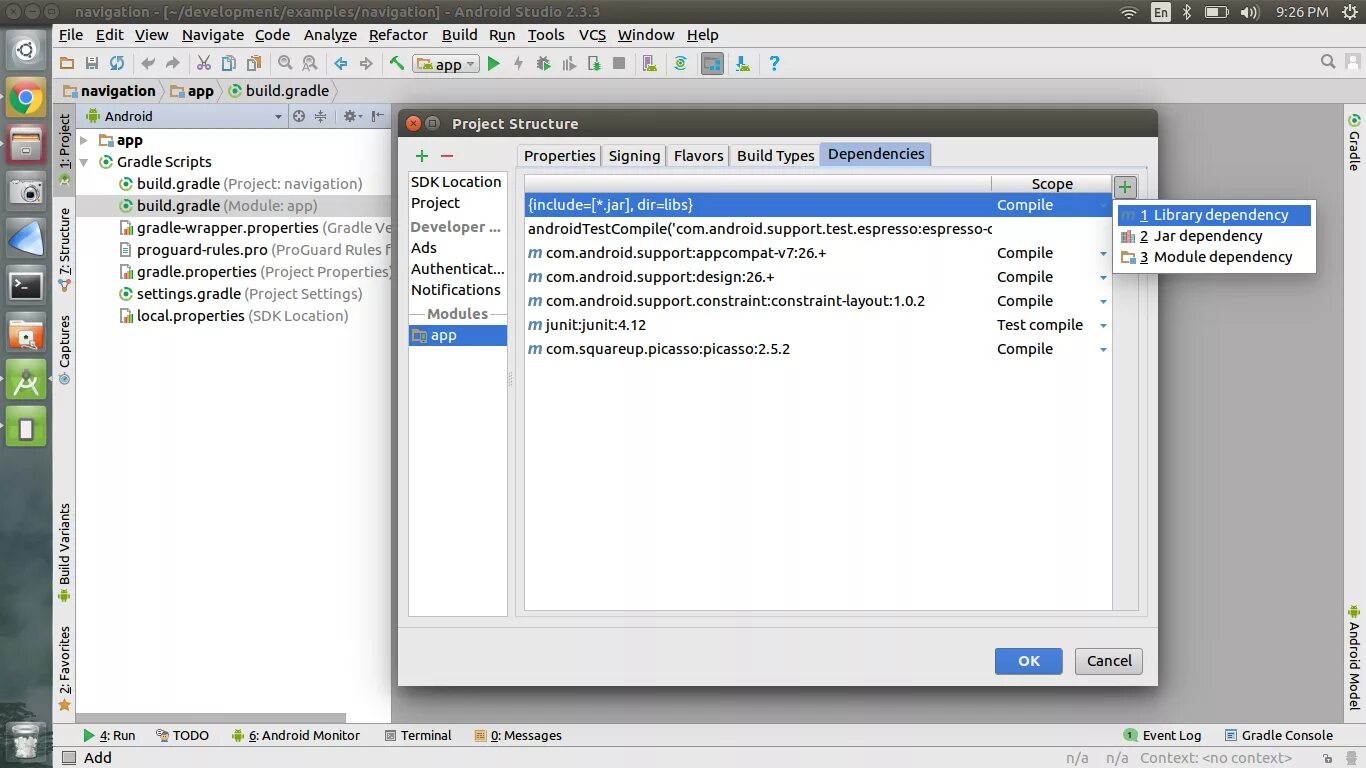The height and width of the screenshot is (768, 1366).
Task: Select settings.gradle in project tree
Action: tap(240, 294)
